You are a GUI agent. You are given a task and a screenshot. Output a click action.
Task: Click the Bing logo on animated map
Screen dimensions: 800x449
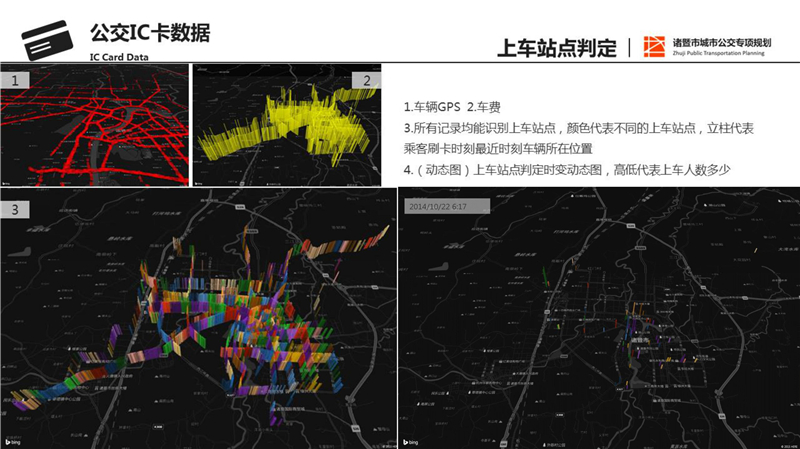tap(411, 441)
